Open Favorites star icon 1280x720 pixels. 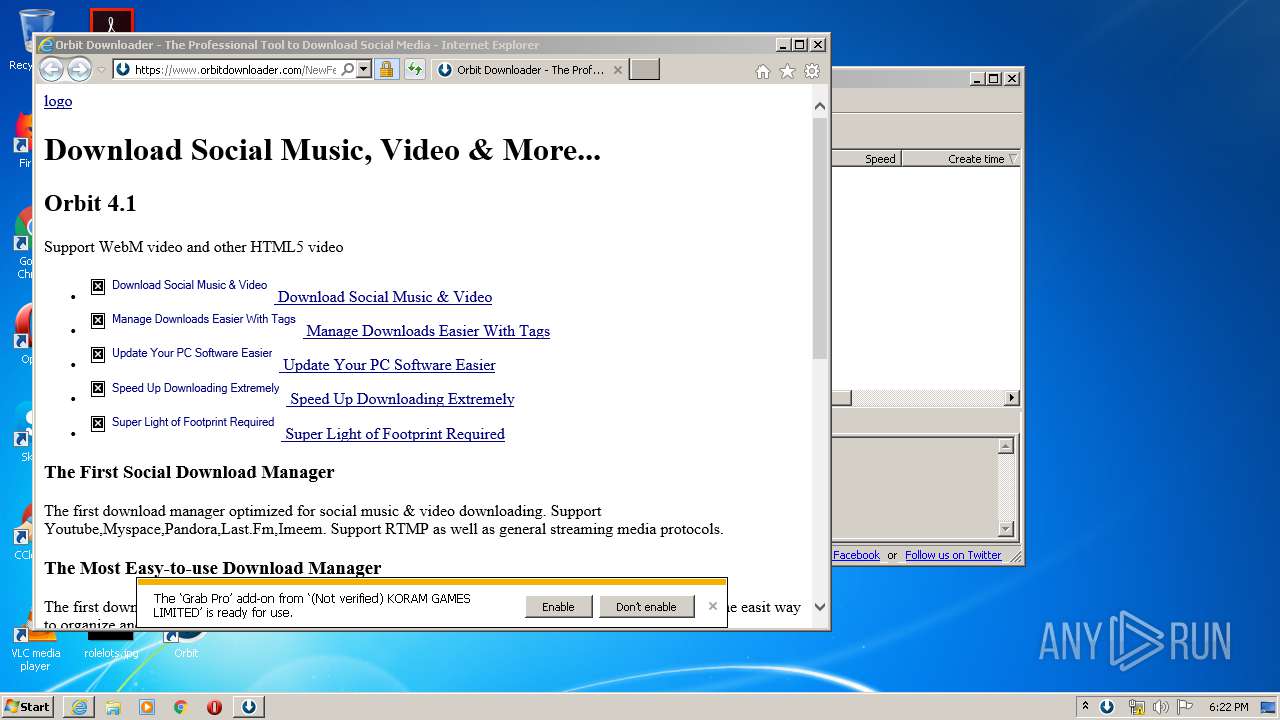click(x=787, y=71)
